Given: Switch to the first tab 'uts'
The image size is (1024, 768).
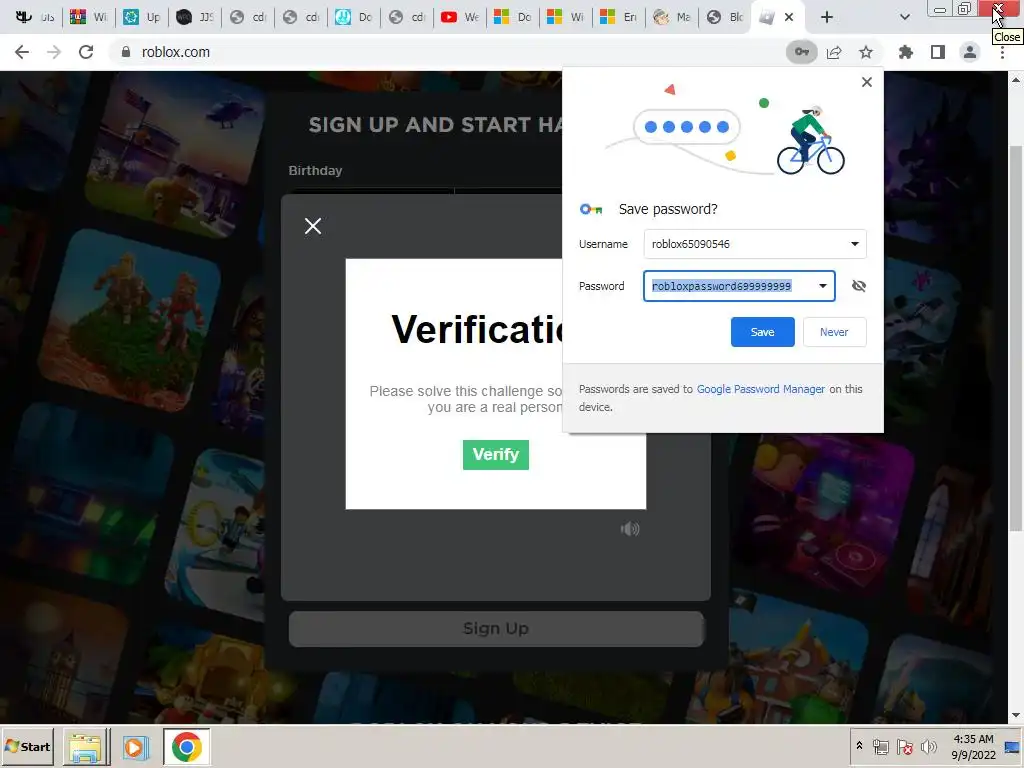Looking at the screenshot, I should [x=35, y=17].
